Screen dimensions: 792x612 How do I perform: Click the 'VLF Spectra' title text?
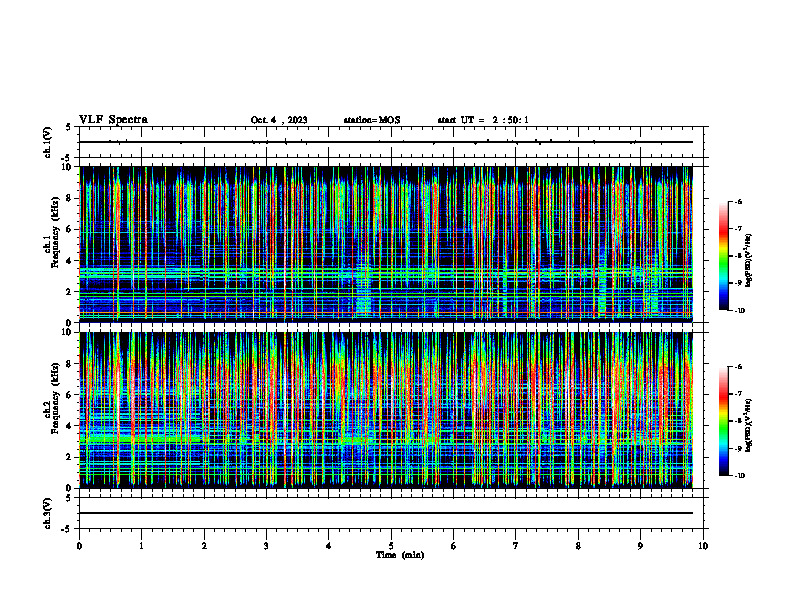pyautogui.click(x=113, y=120)
